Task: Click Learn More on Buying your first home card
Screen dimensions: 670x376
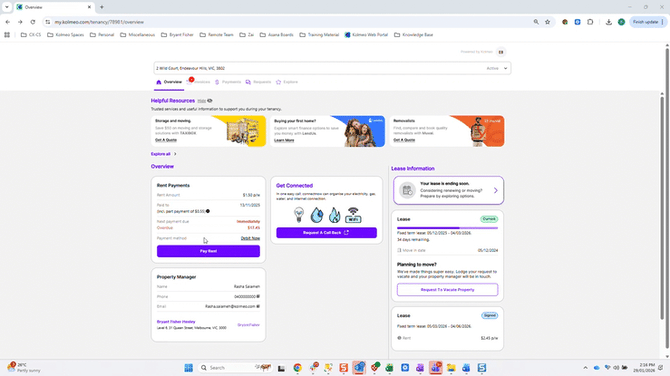Action: coord(284,140)
